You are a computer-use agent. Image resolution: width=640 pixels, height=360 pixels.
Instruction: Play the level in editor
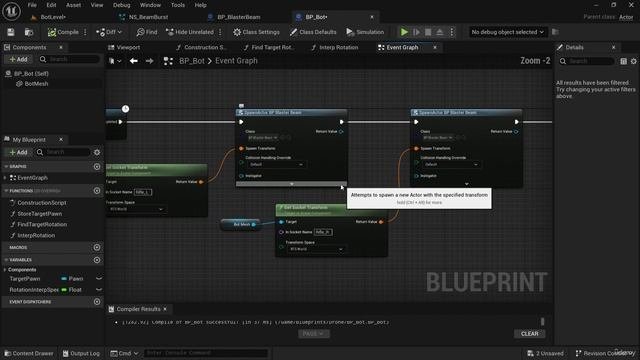coord(404,32)
